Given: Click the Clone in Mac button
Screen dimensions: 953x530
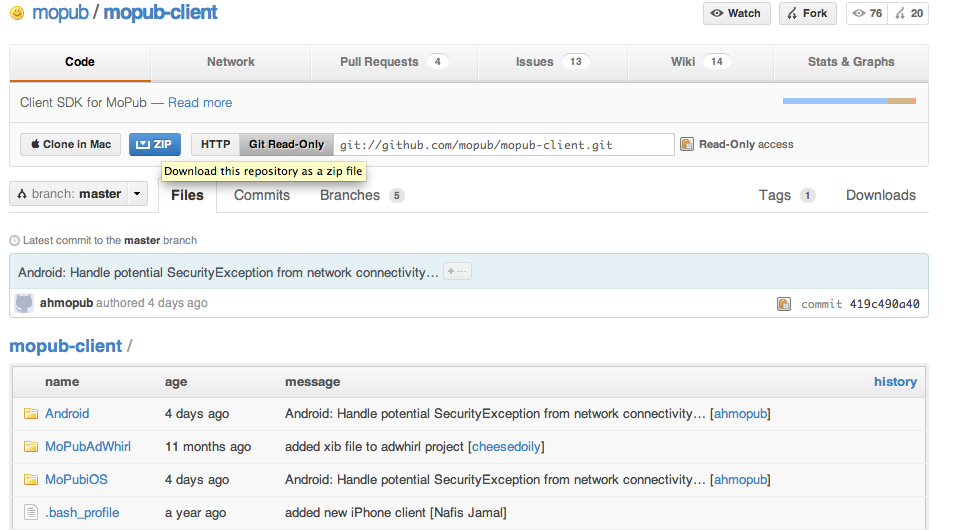Looking at the screenshot, I should 71,145.
